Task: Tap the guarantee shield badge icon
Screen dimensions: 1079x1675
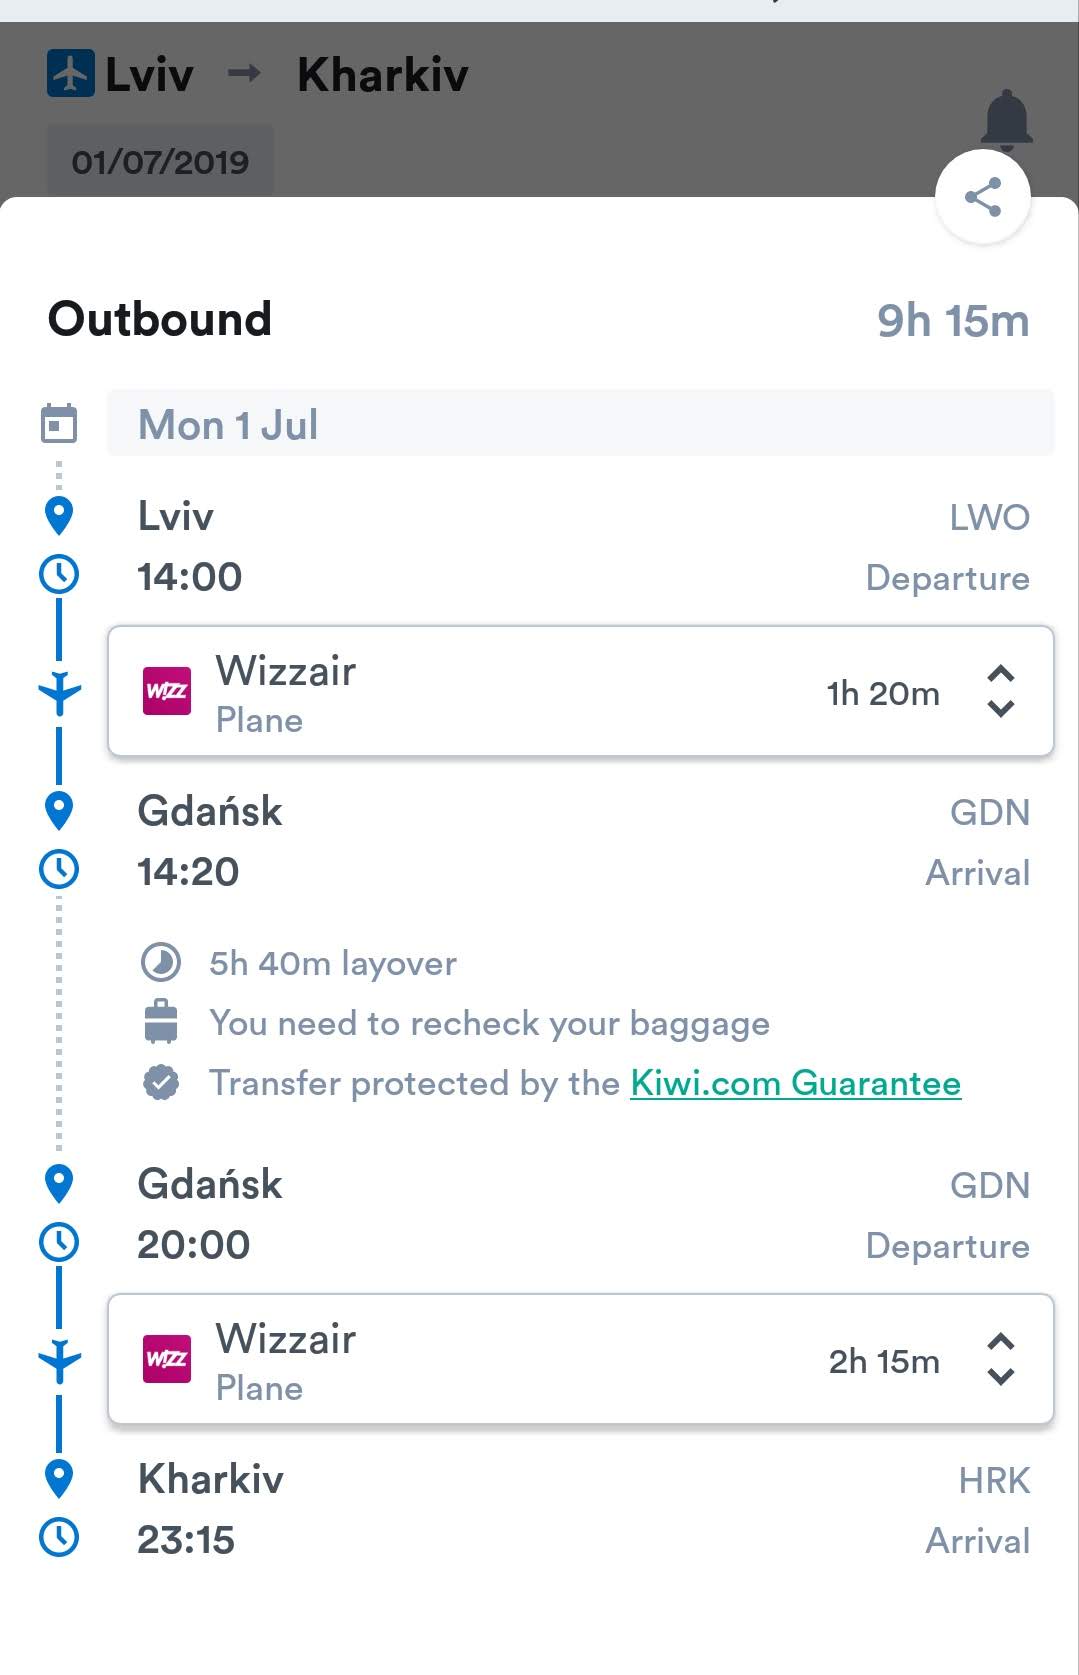Action: coord(161,1083)
